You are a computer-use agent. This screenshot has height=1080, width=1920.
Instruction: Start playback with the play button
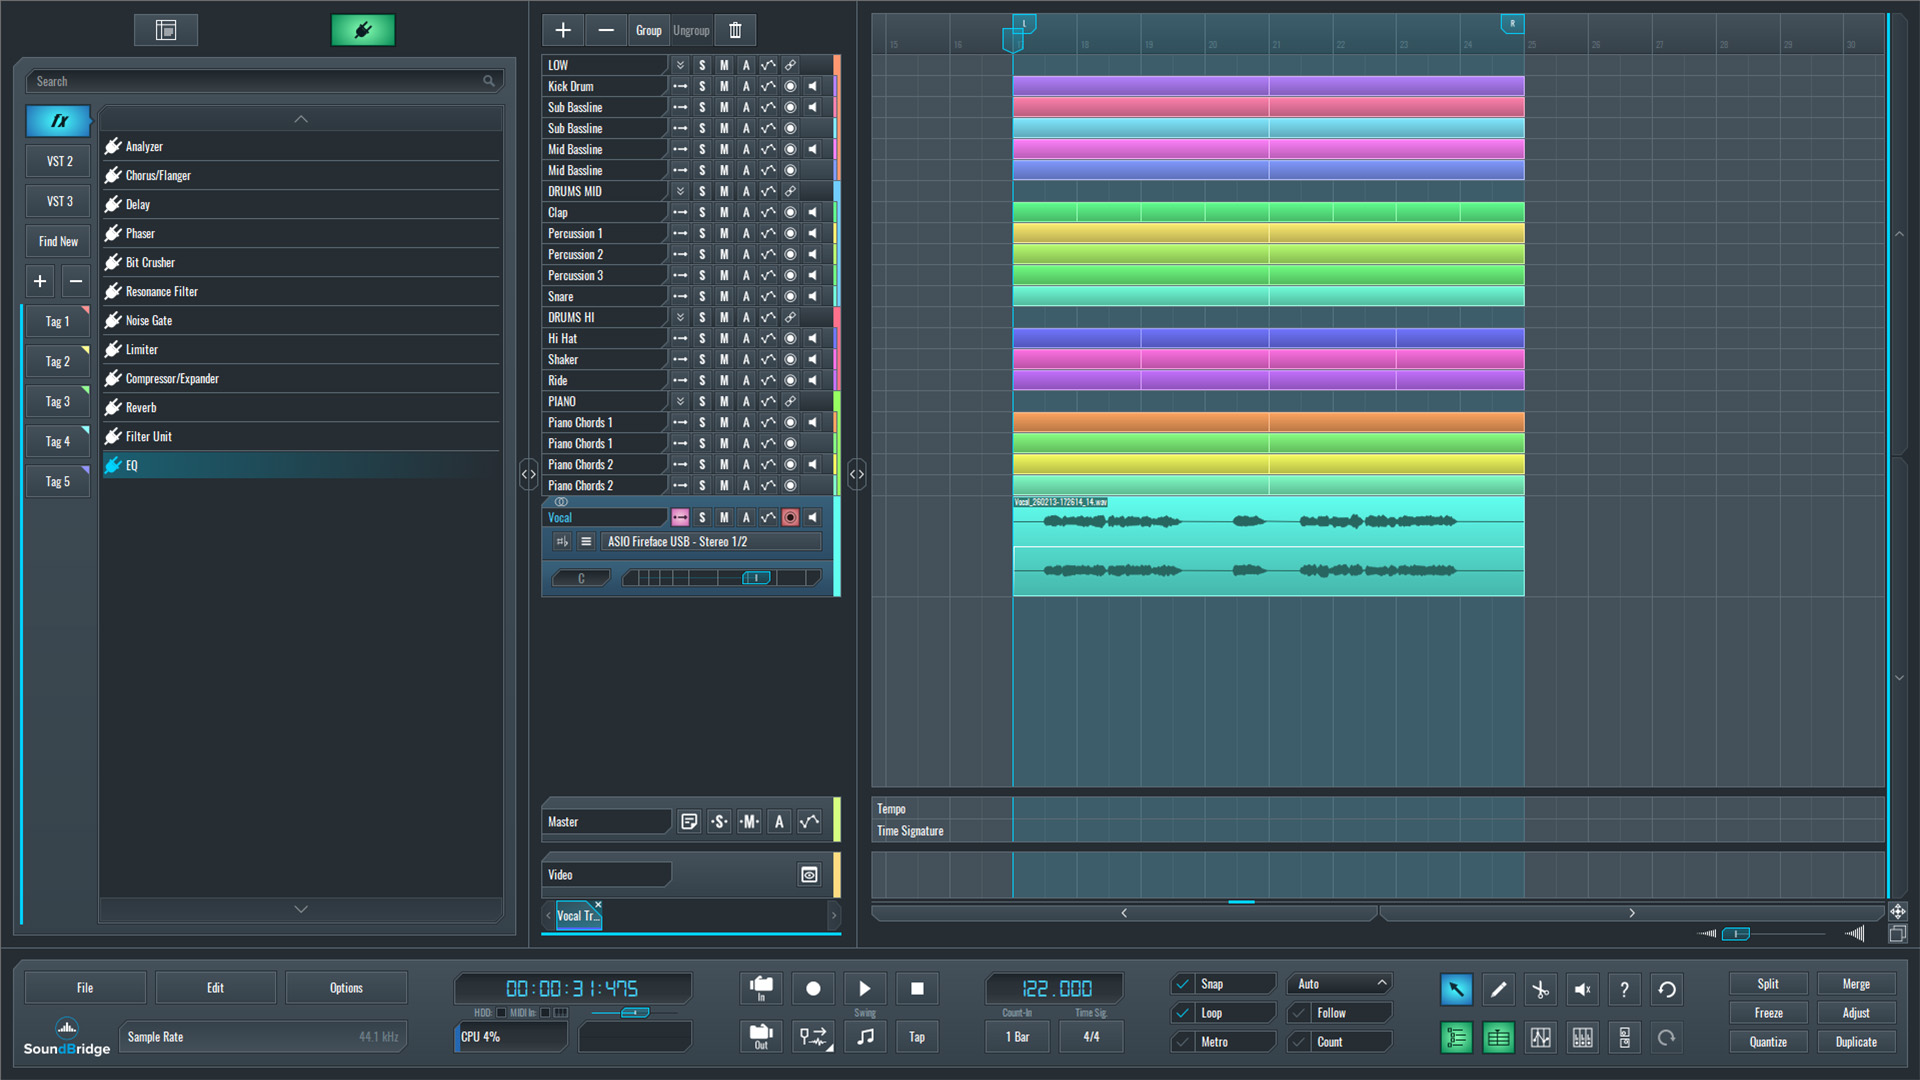coord(865,988)
